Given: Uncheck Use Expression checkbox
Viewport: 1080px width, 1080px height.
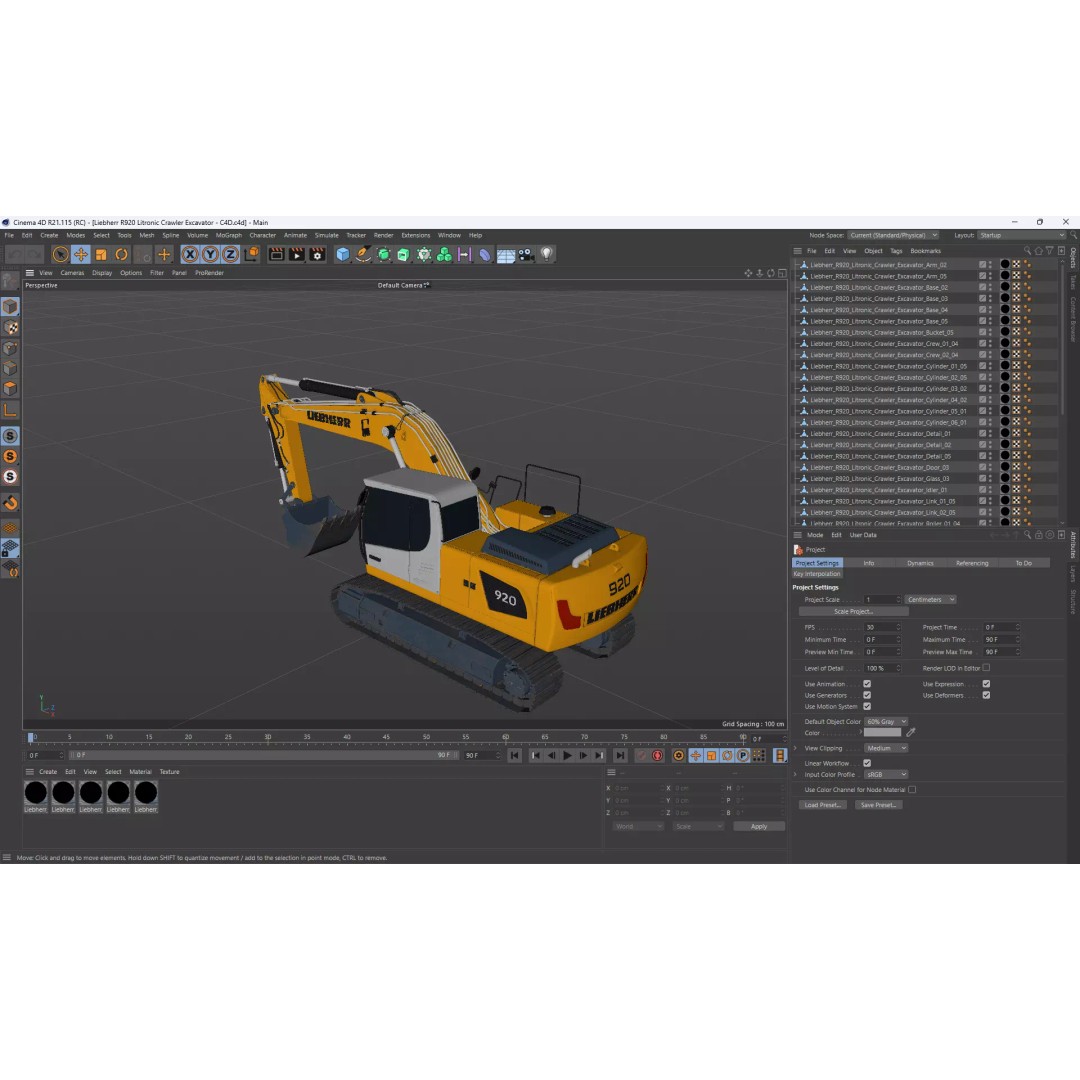Looking at the screenshot, I should click(x=986, y=684).
